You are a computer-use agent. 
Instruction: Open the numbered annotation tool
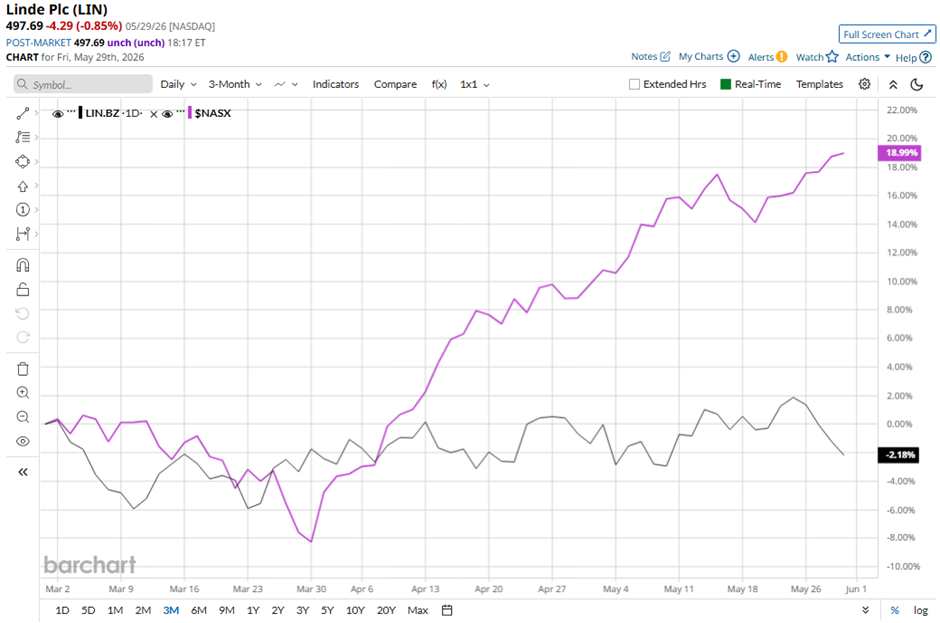(x=23, y=210)
